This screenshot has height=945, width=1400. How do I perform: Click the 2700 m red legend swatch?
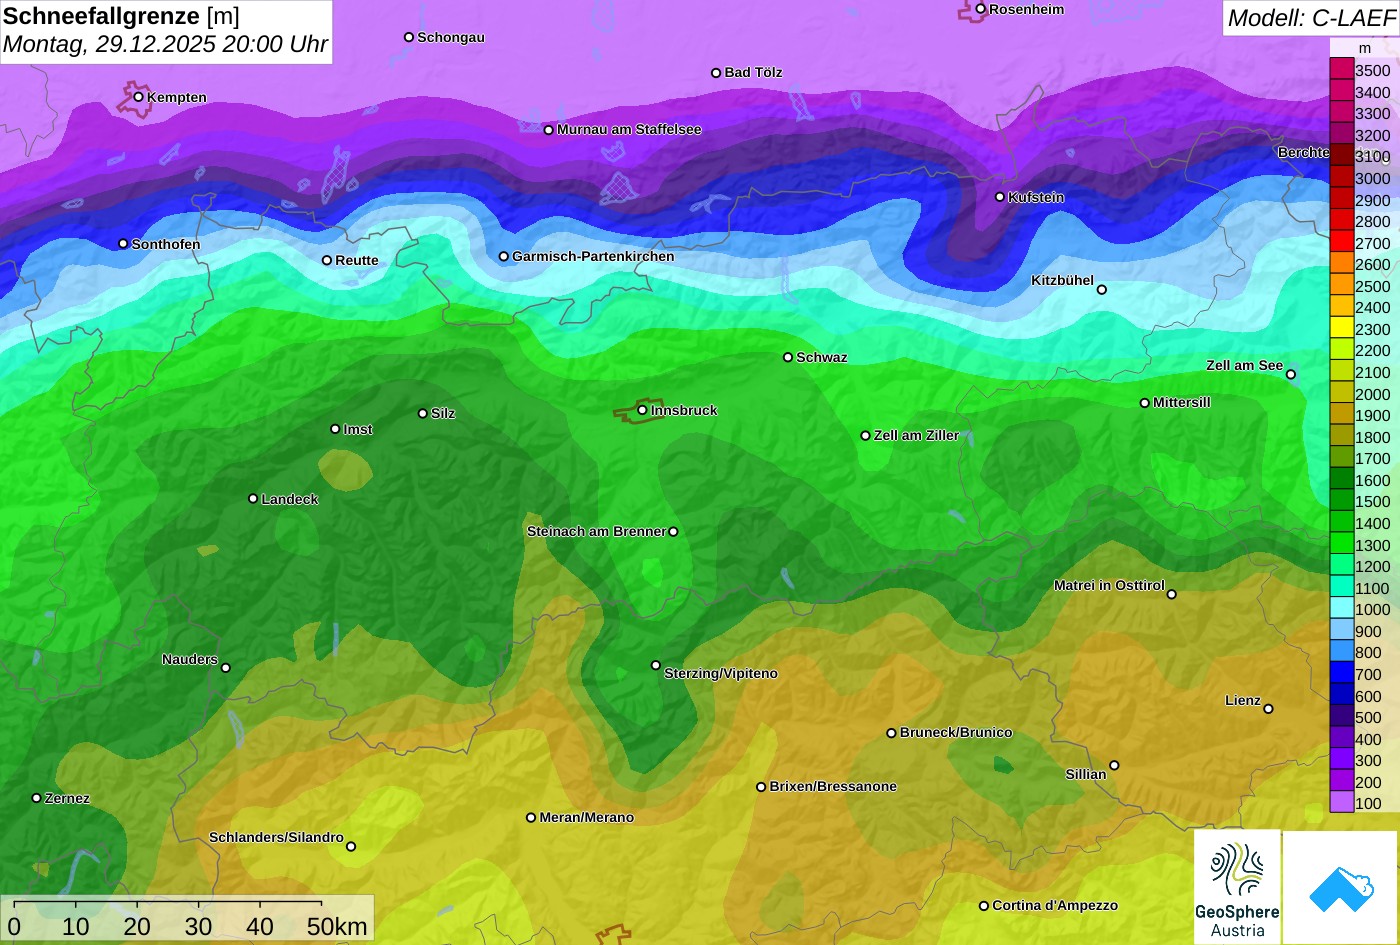pos(1341,243)
